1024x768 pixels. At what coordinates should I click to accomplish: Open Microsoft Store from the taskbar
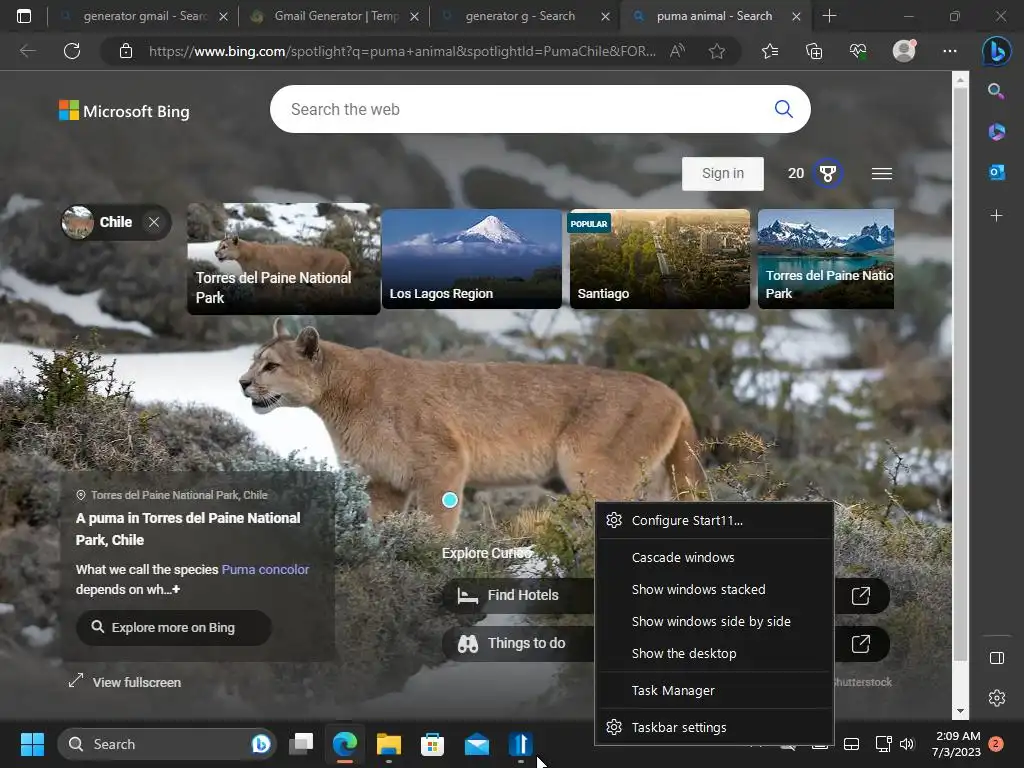(432, 744)
